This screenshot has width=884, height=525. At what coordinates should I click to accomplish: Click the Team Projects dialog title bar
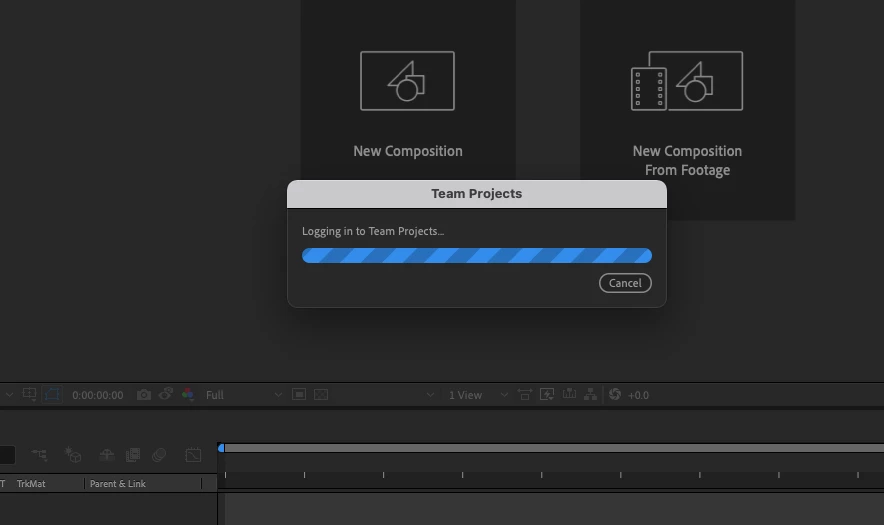(x=476, y=194)
